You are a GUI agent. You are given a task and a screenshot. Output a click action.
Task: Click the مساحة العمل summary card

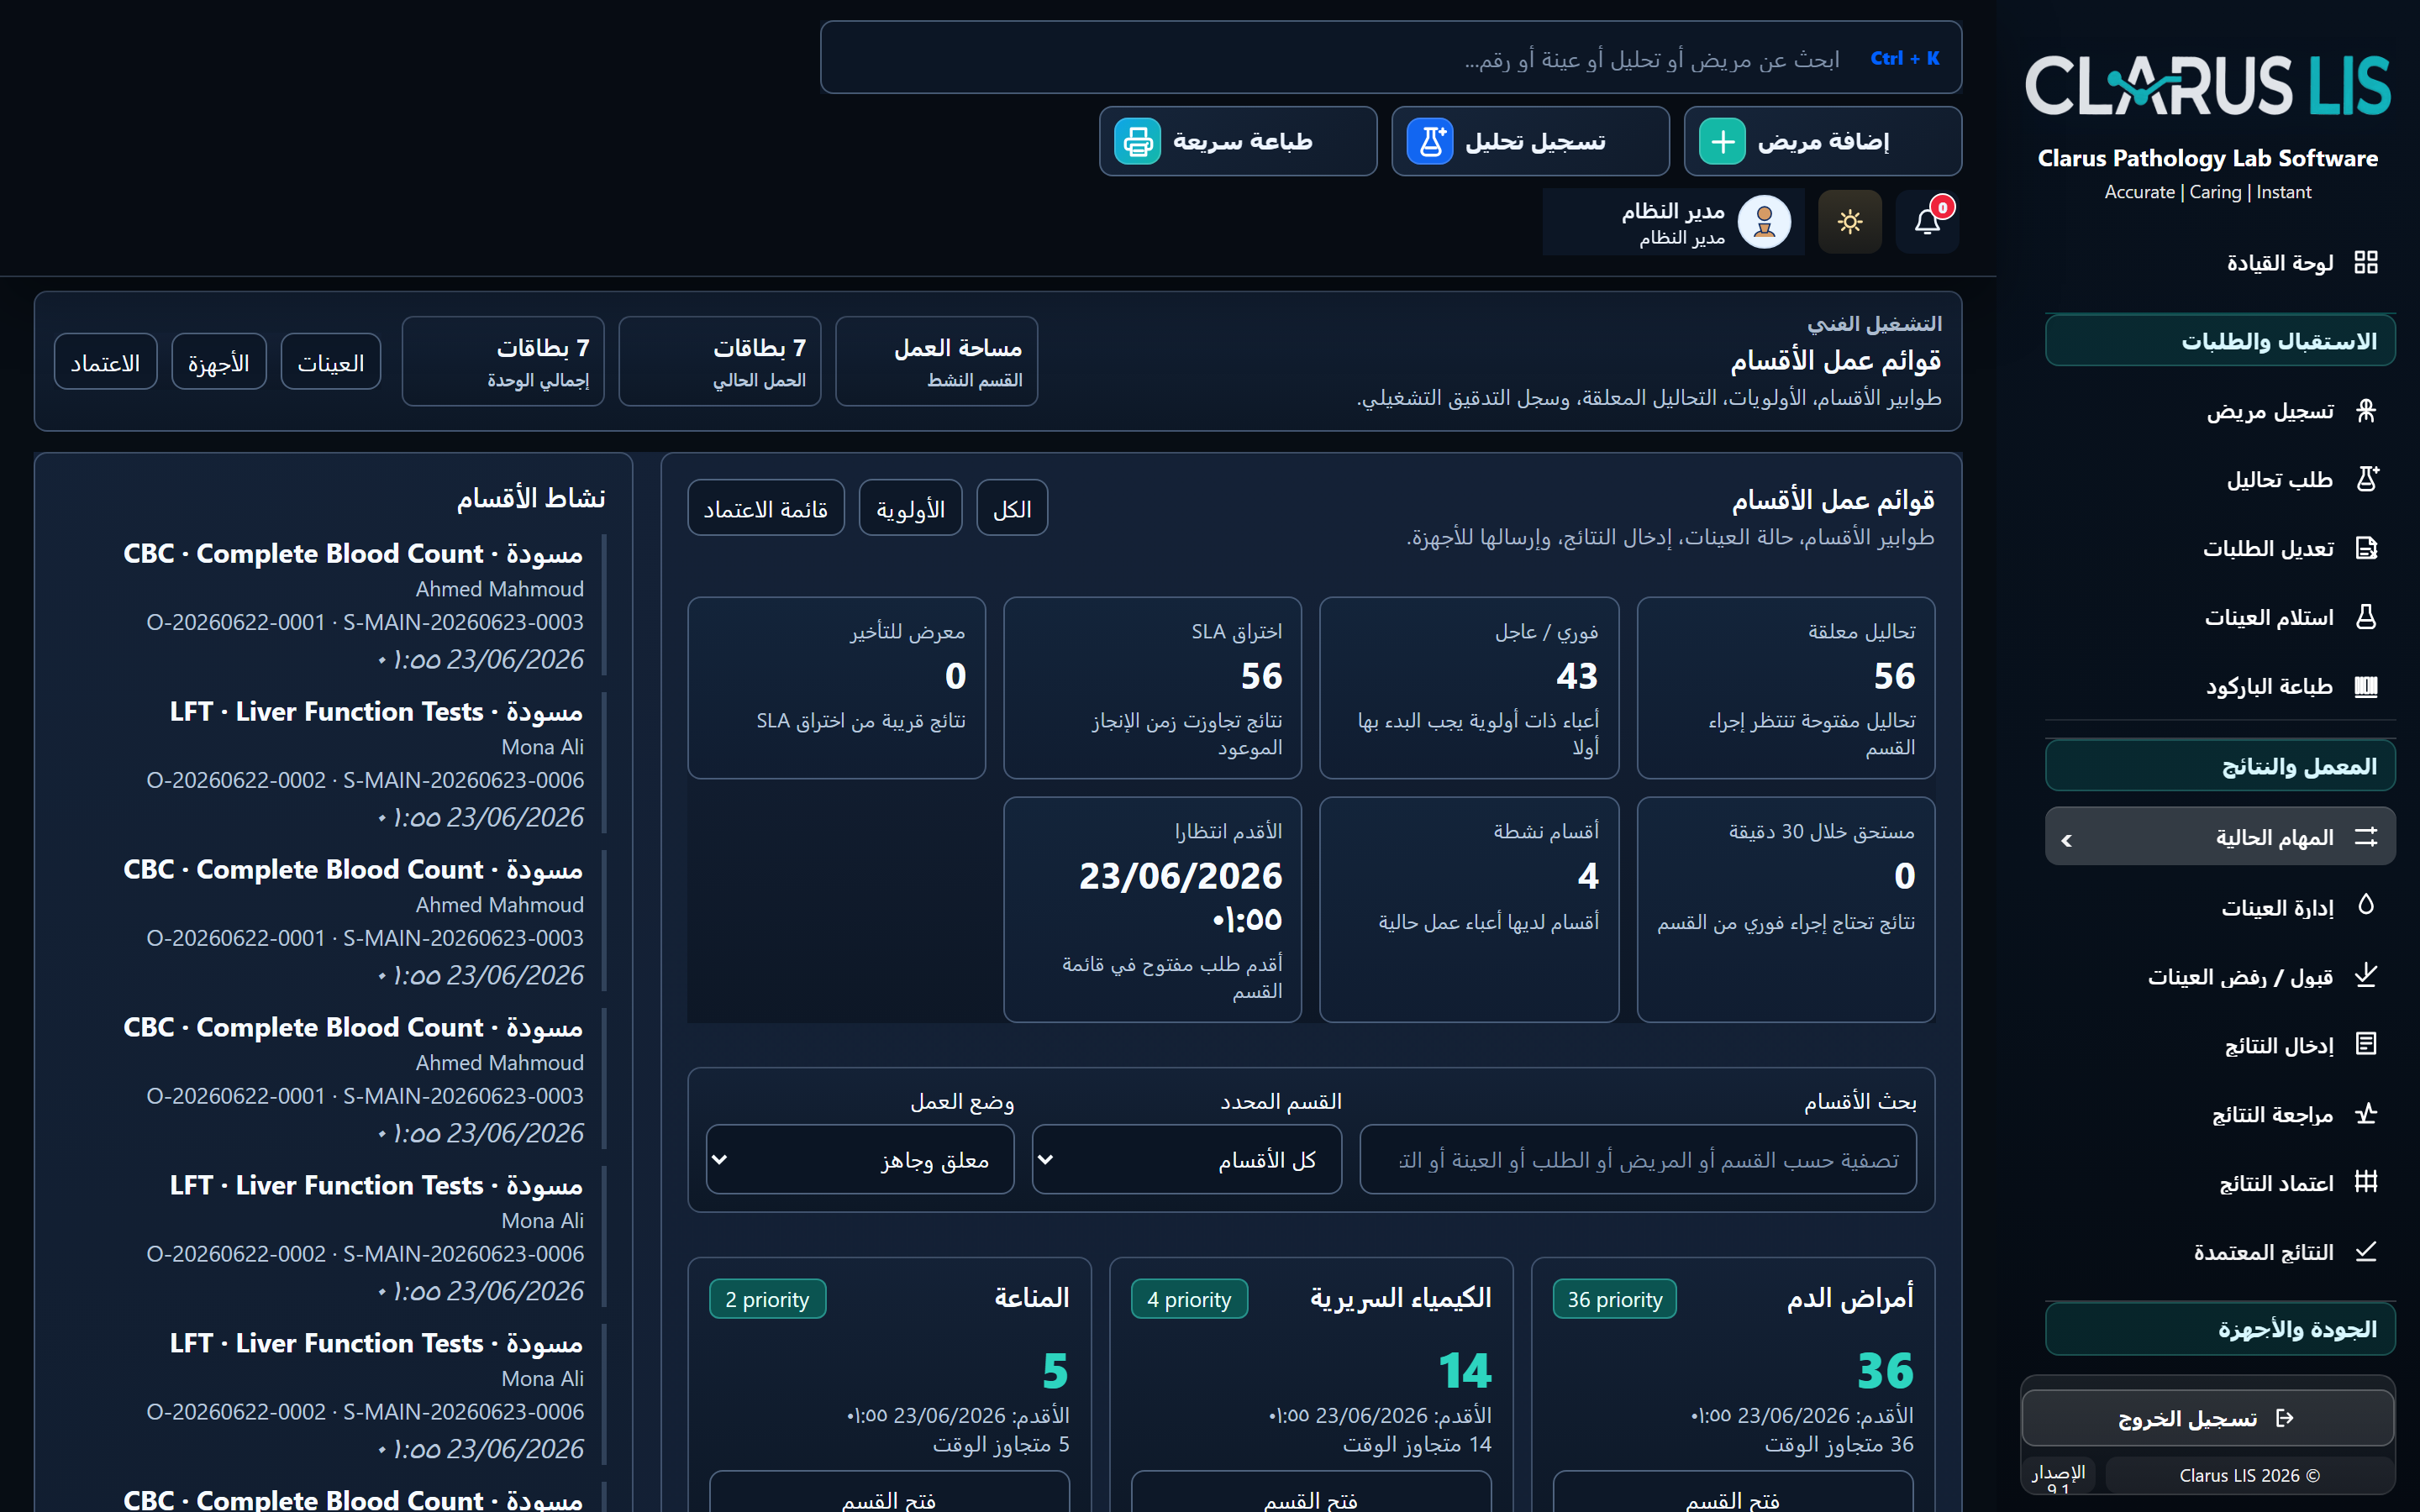coord(937,362)
